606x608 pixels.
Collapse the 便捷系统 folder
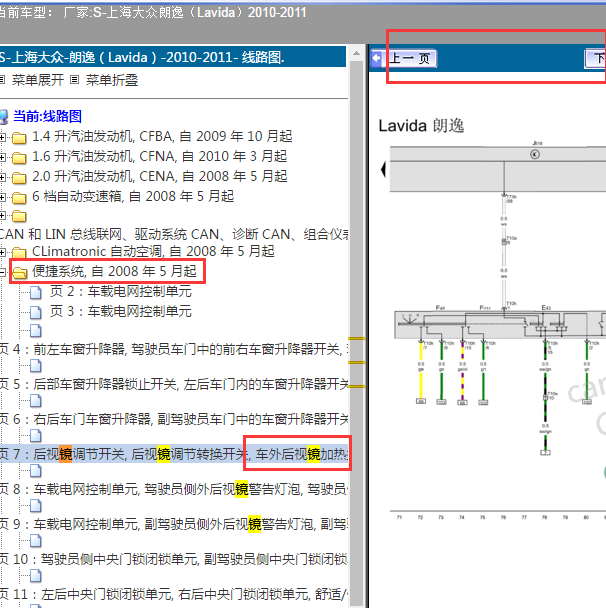[2, 272]
